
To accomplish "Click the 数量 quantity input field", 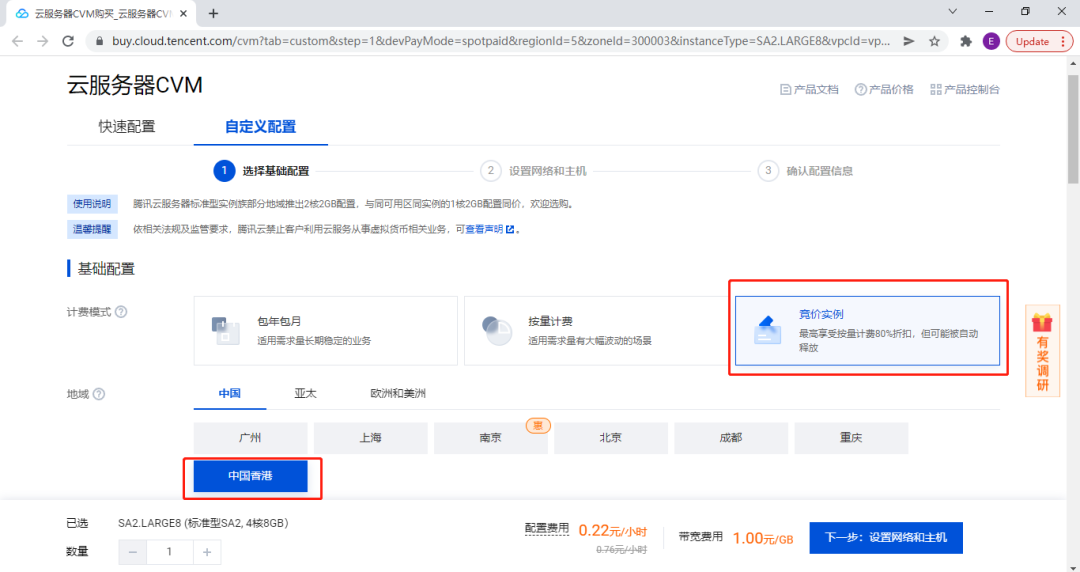I will 169,552.
